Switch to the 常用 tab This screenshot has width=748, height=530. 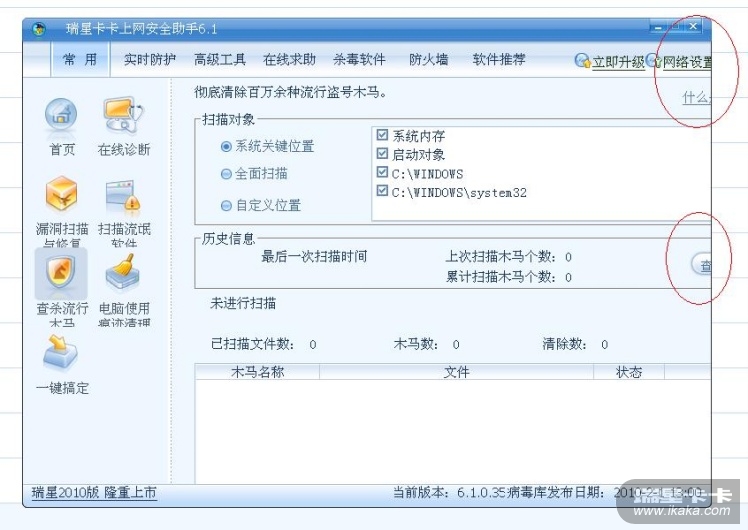coord(80,60)
